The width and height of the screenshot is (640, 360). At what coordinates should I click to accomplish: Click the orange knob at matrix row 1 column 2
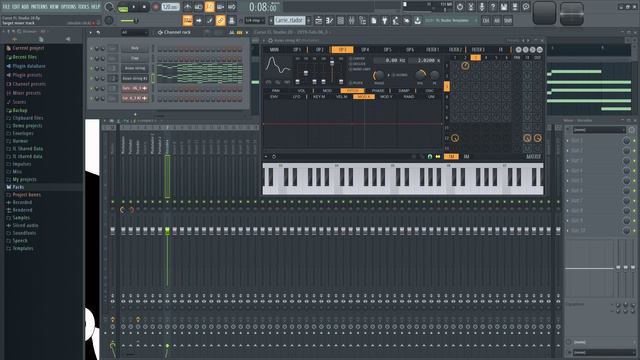pos(465,66)
